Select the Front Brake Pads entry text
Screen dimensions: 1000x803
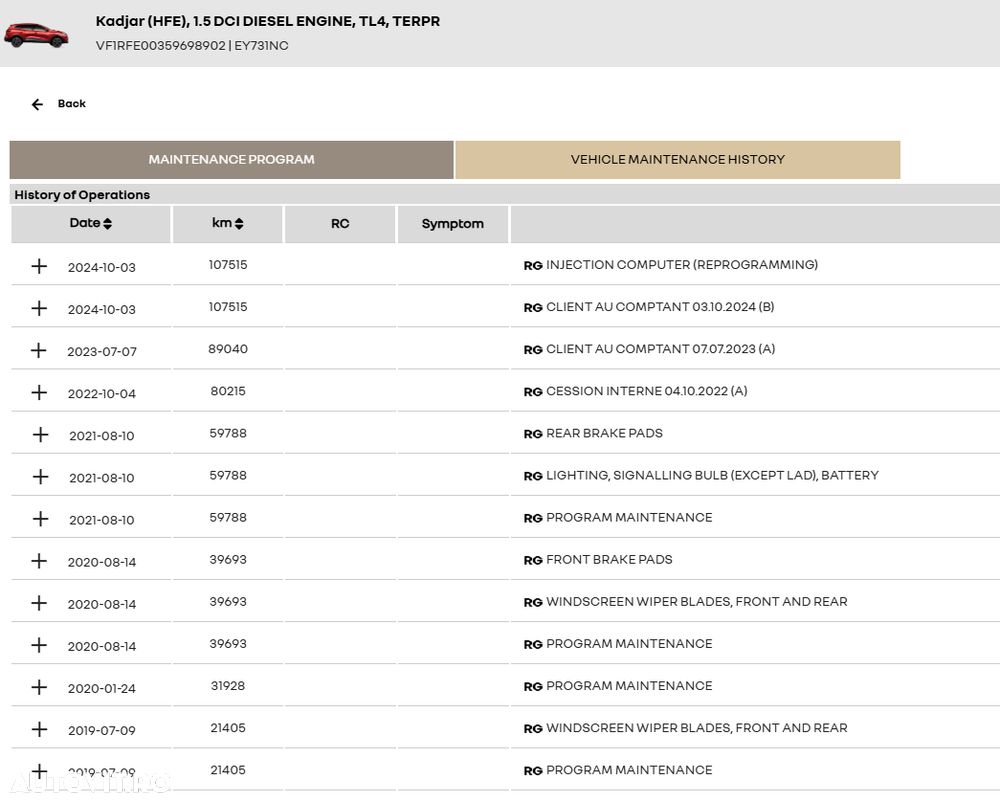click(609, 559)
